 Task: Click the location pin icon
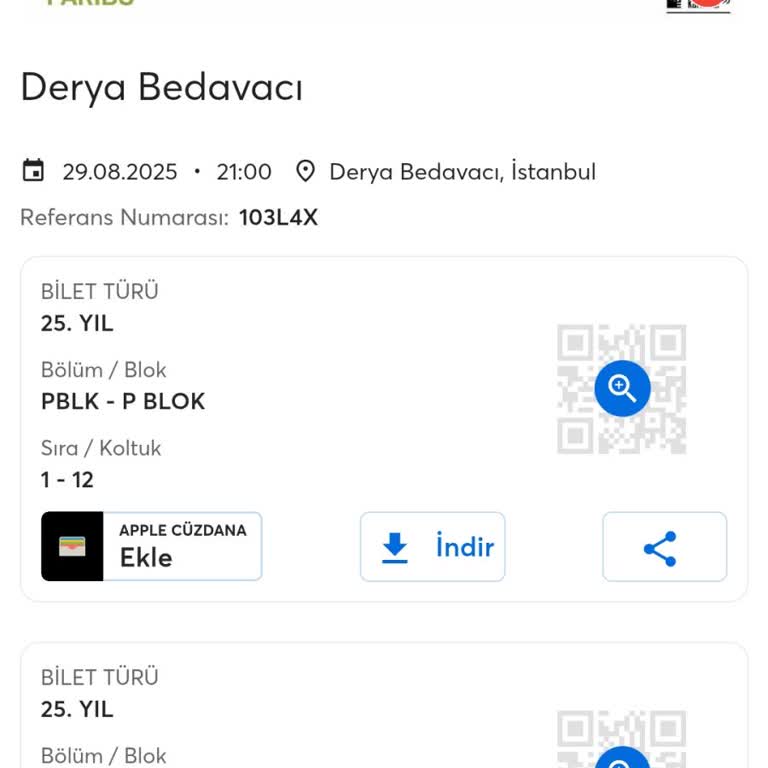pyautogui.click(x=306, y=171)
